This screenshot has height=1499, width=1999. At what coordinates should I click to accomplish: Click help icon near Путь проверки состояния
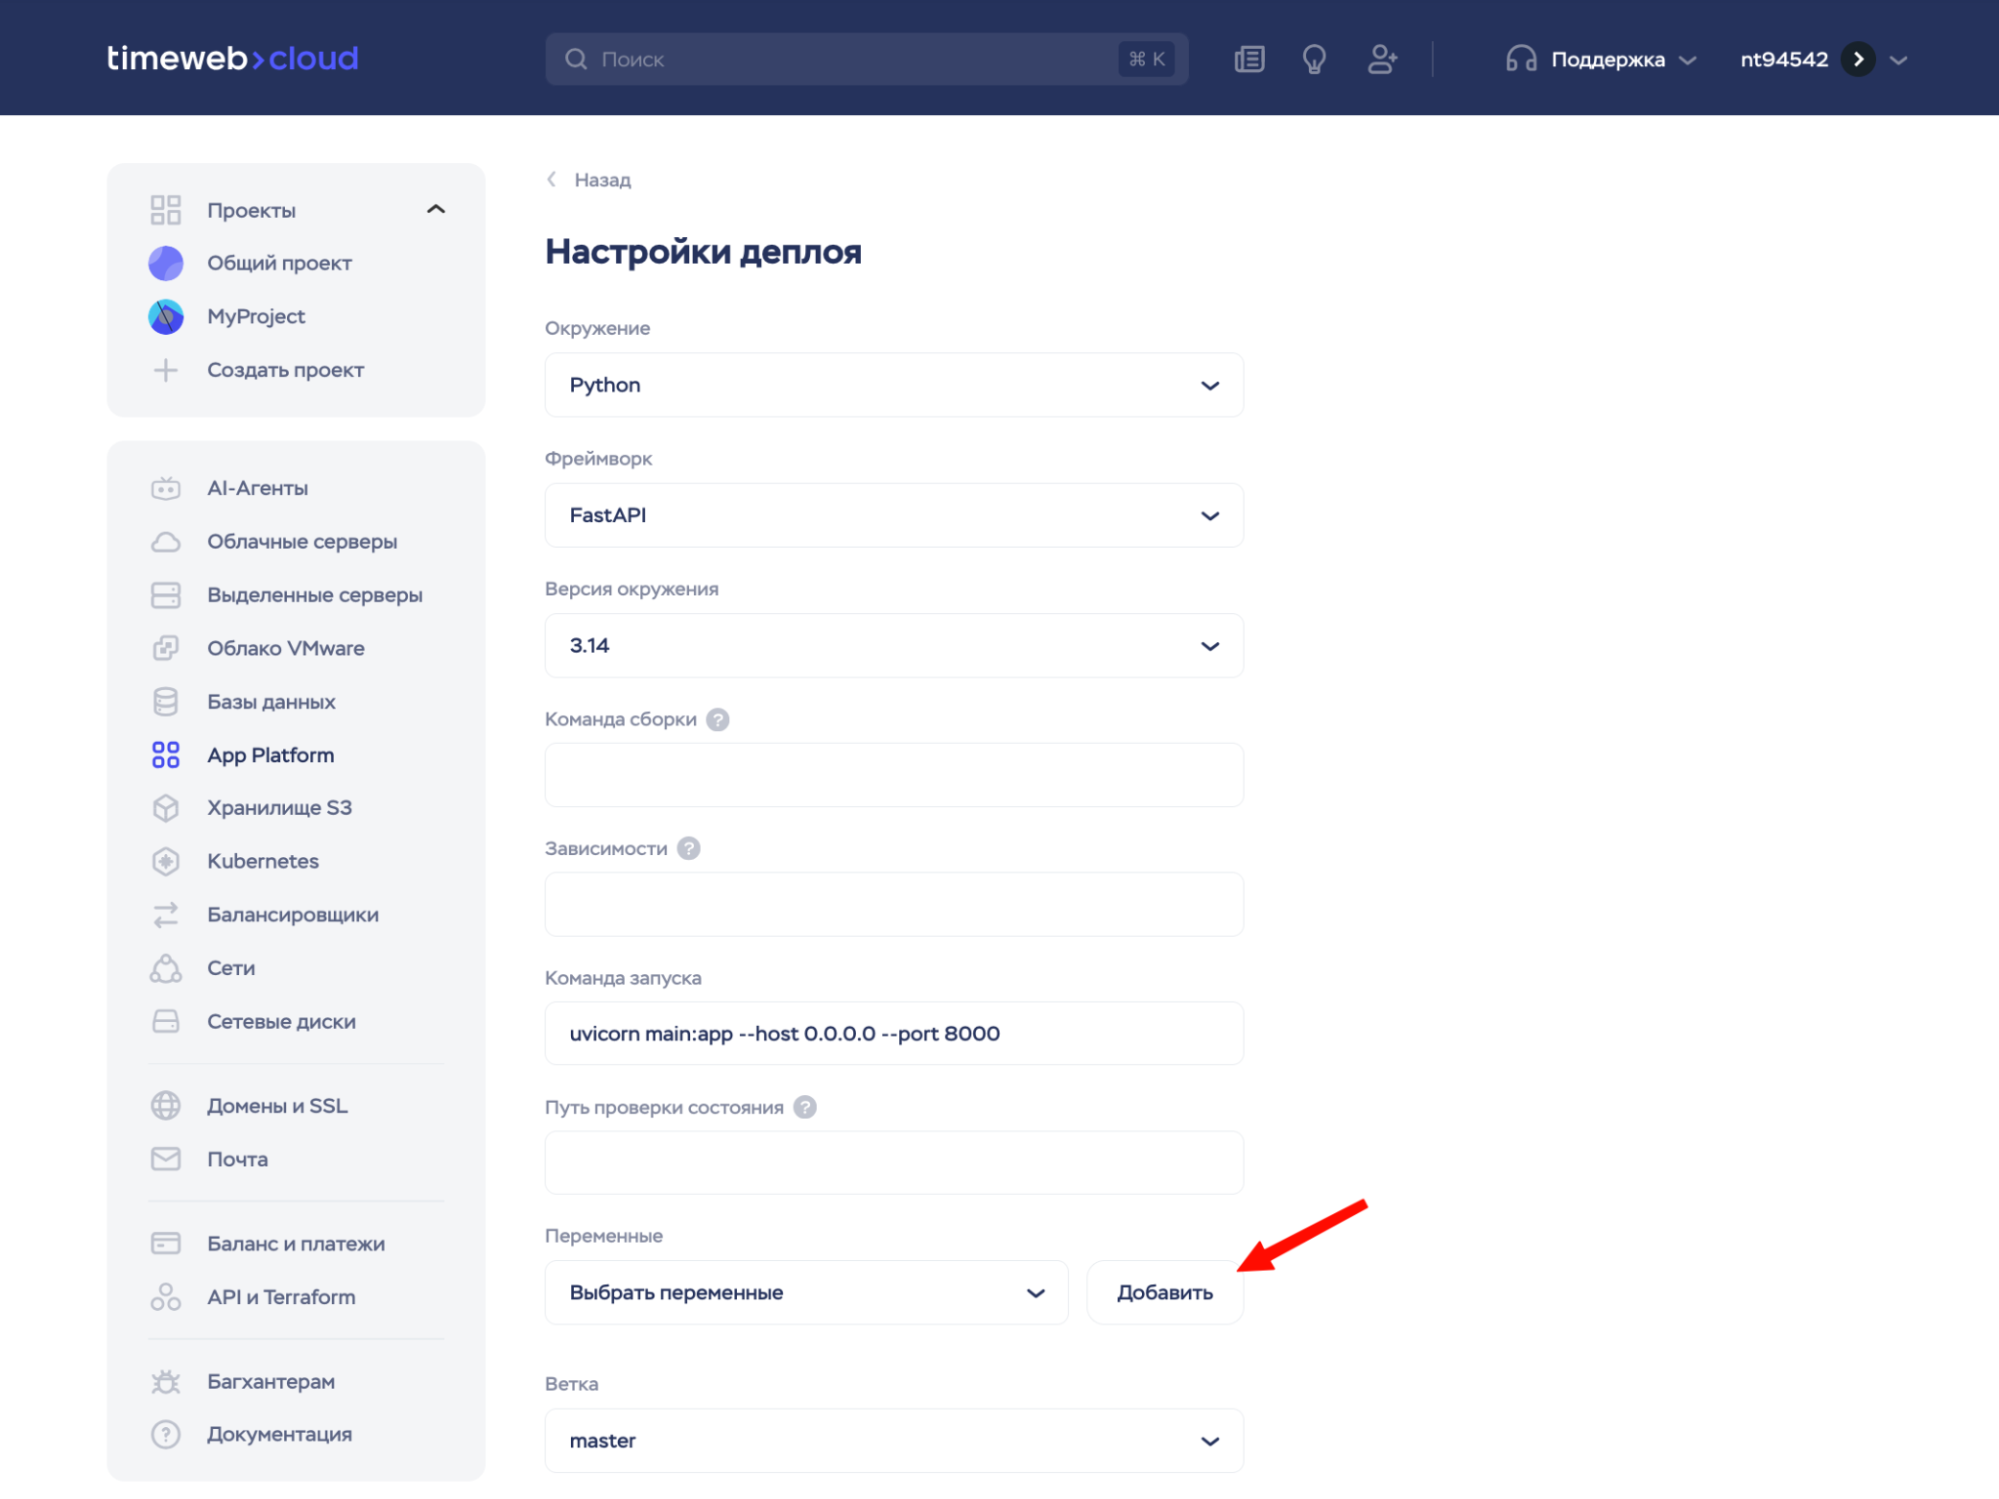pos(804,1107)
